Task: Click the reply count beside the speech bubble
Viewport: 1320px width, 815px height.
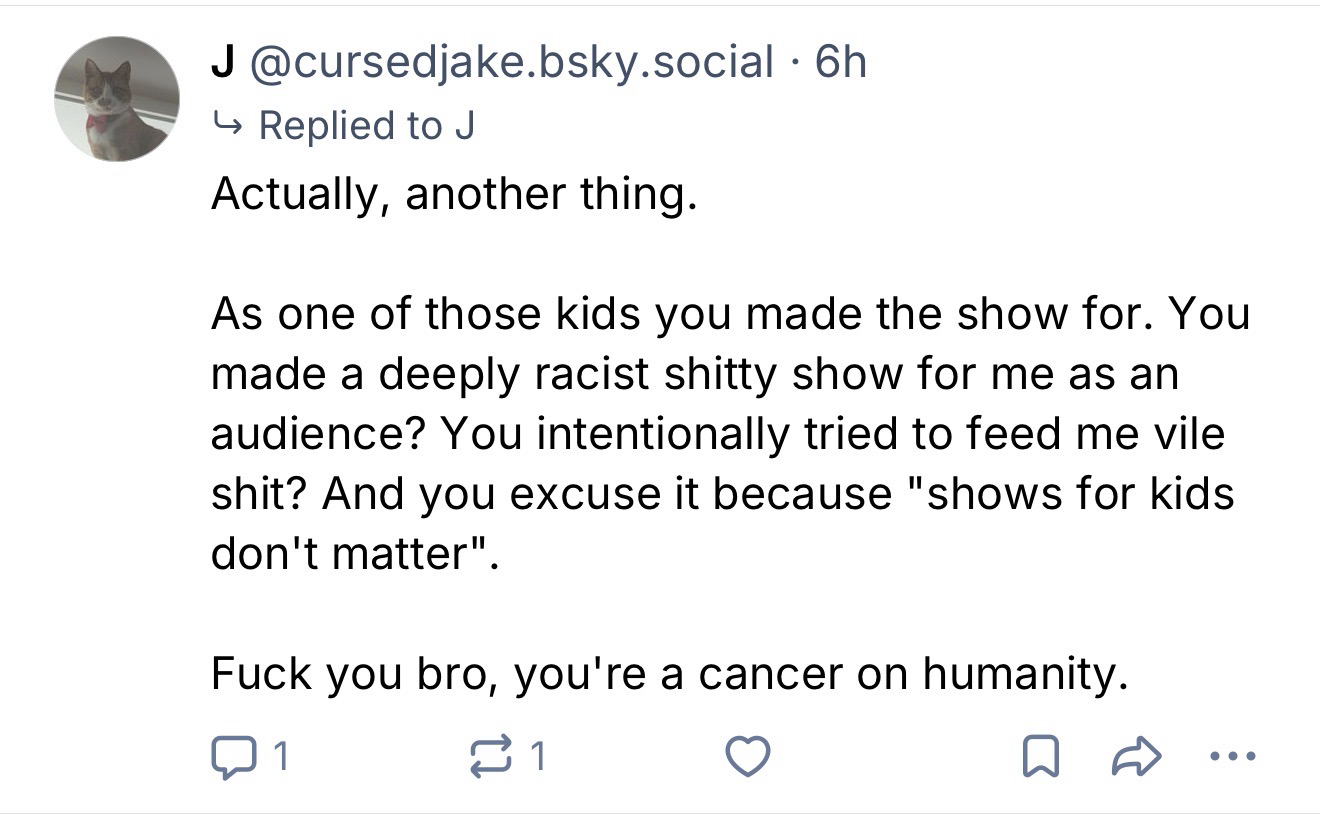Action: (282, 758)
